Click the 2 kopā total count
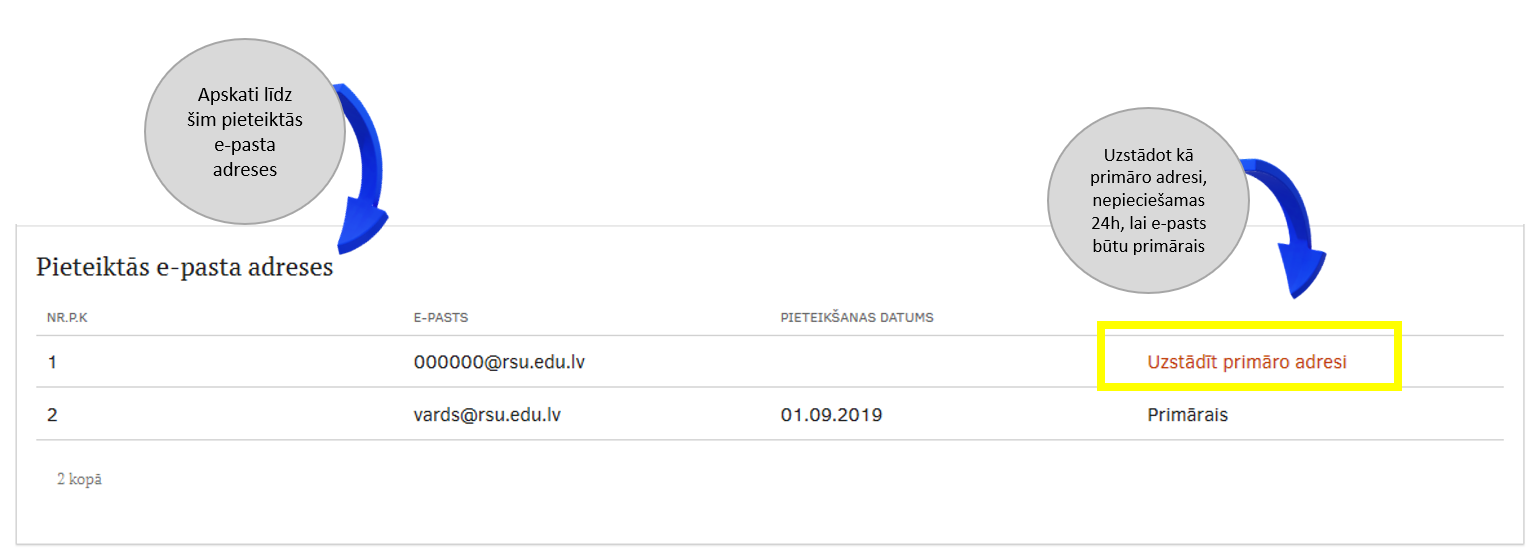Screen dimensions: 1529x549 [79, 479]
